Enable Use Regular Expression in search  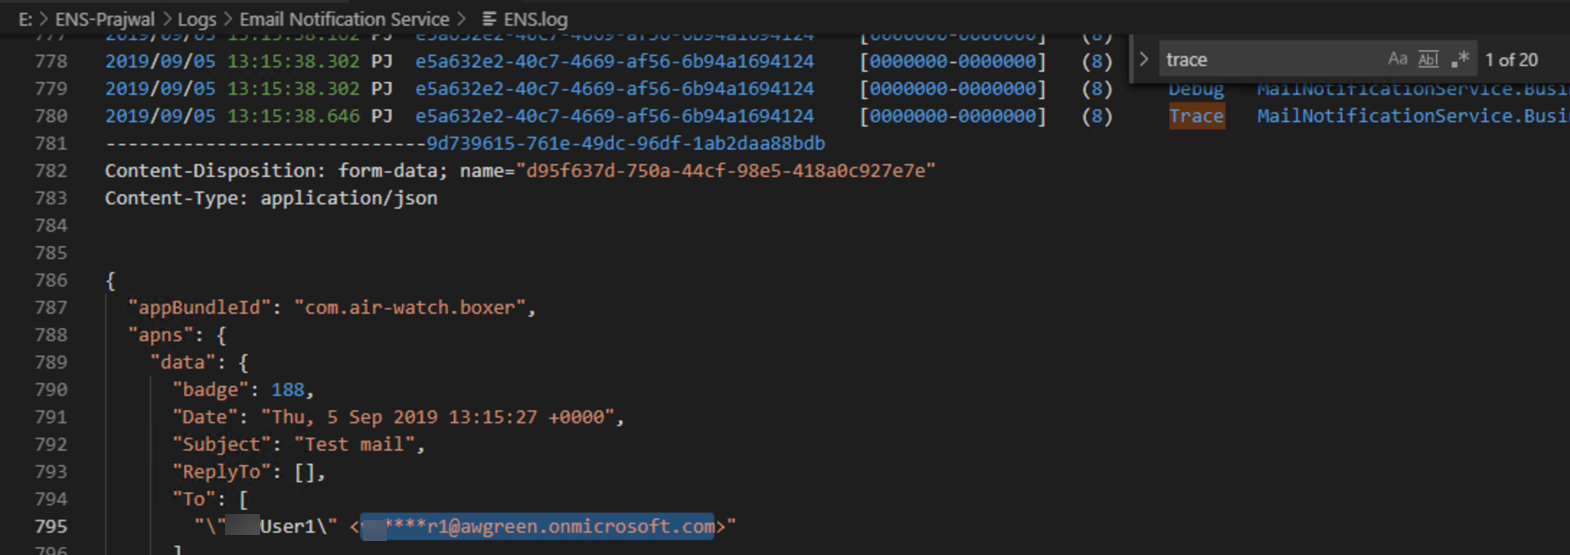point(1460,59)
